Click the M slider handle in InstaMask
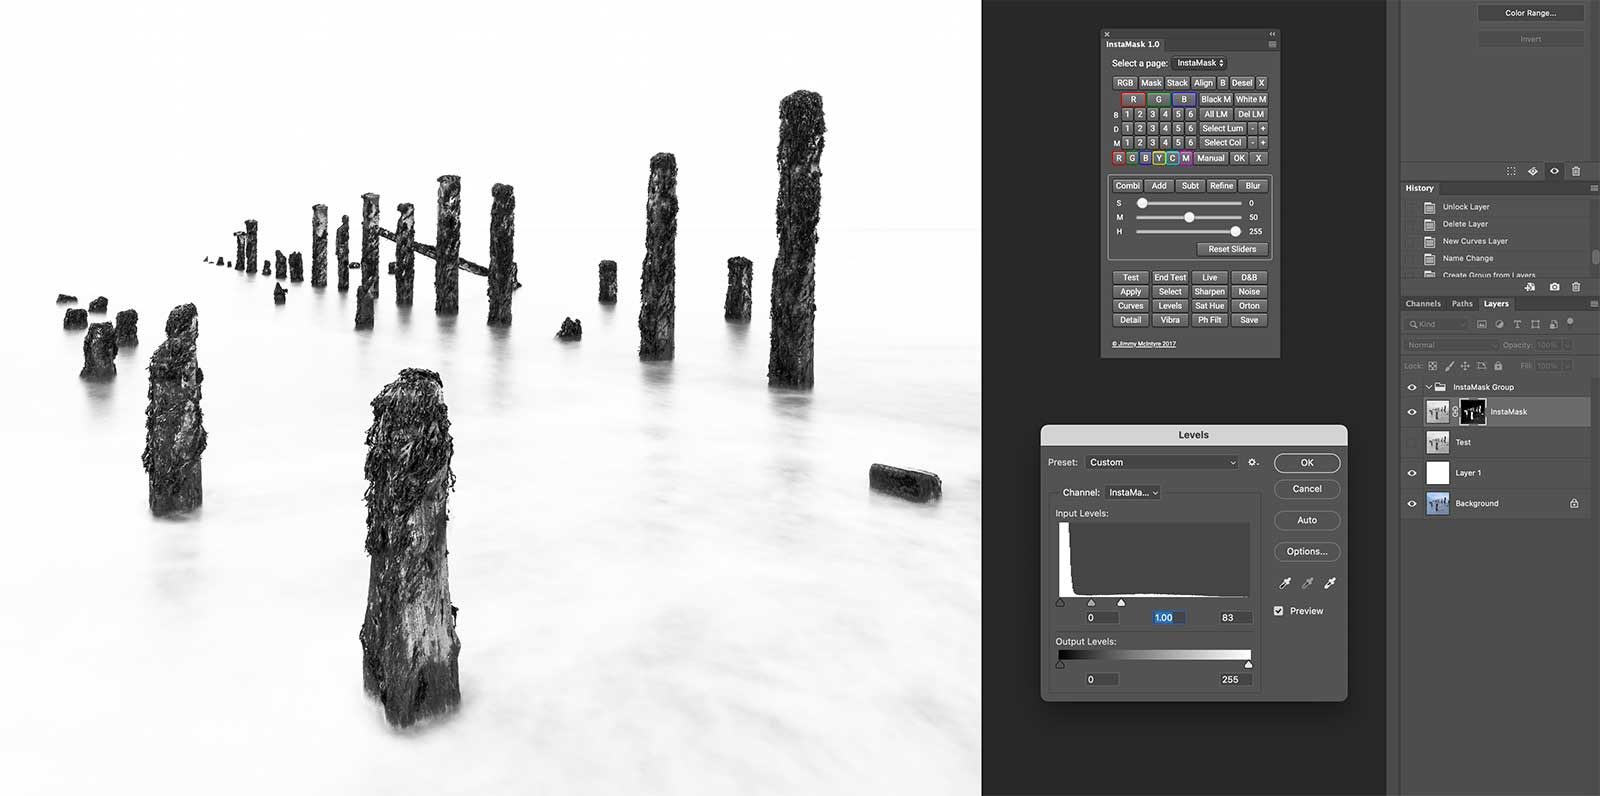This screenshot has width=1600, height=796. tap(1189, 217)
